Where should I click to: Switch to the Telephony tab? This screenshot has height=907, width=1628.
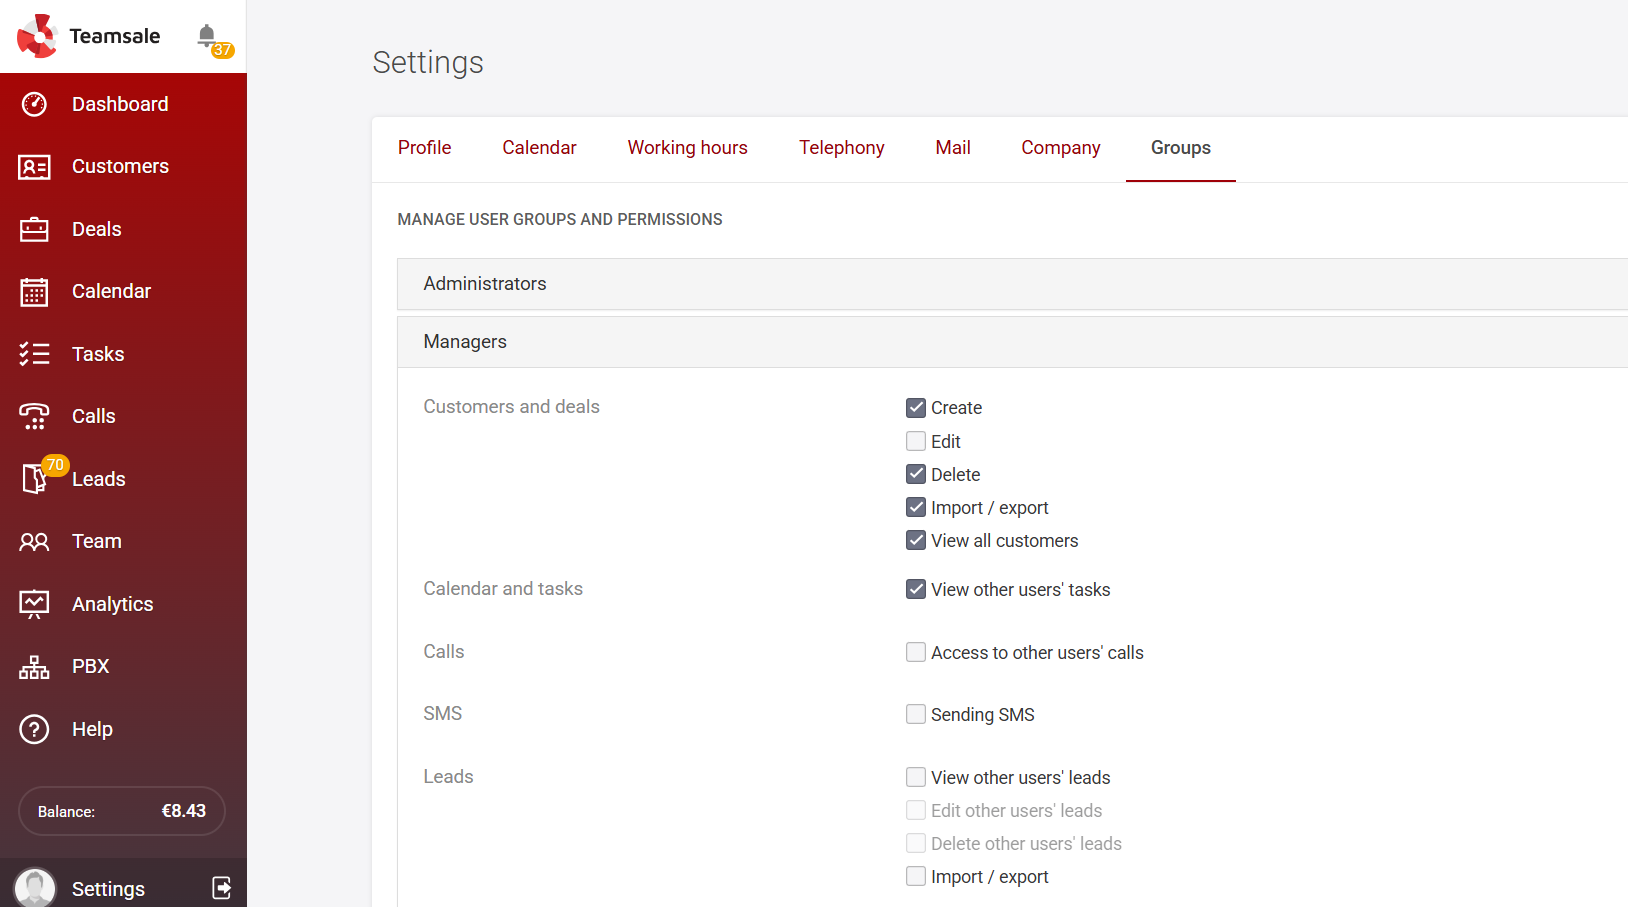[841, 147]
